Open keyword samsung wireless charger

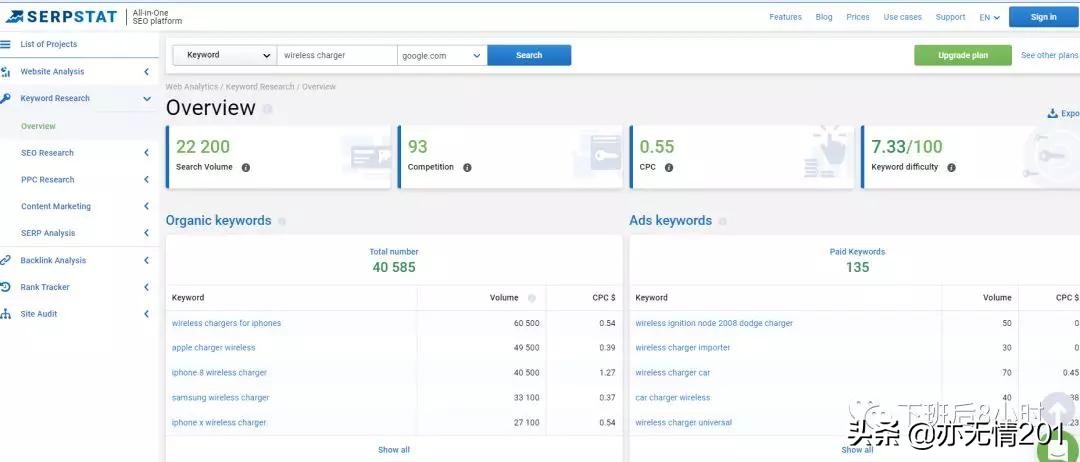pyautogui.click(x=220, y=397)
